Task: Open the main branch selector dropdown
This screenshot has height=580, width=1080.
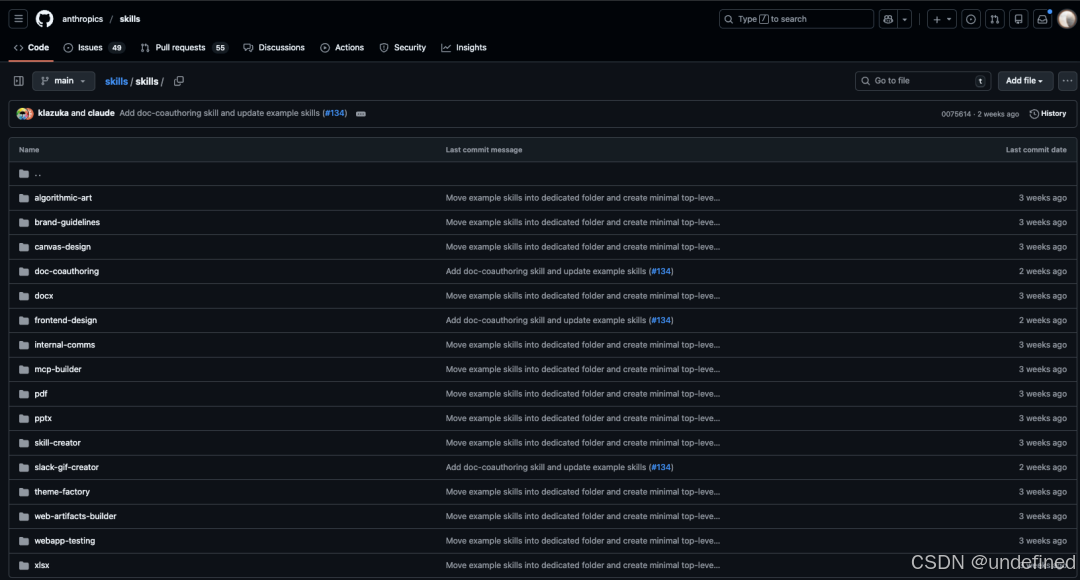Action: (63, 81)
